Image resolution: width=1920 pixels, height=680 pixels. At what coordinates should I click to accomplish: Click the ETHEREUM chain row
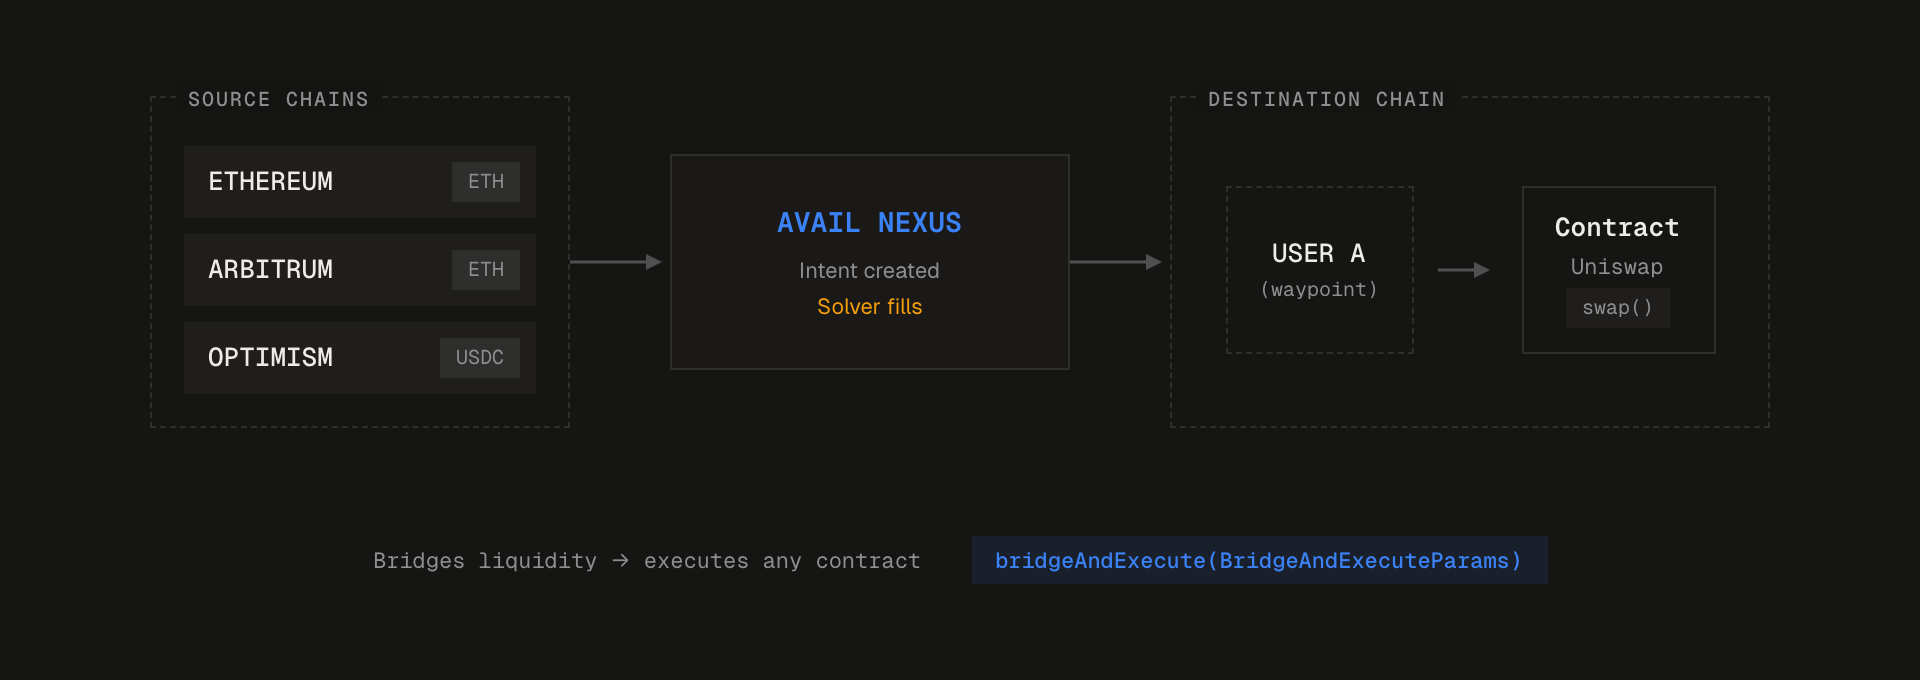point(360,182)
